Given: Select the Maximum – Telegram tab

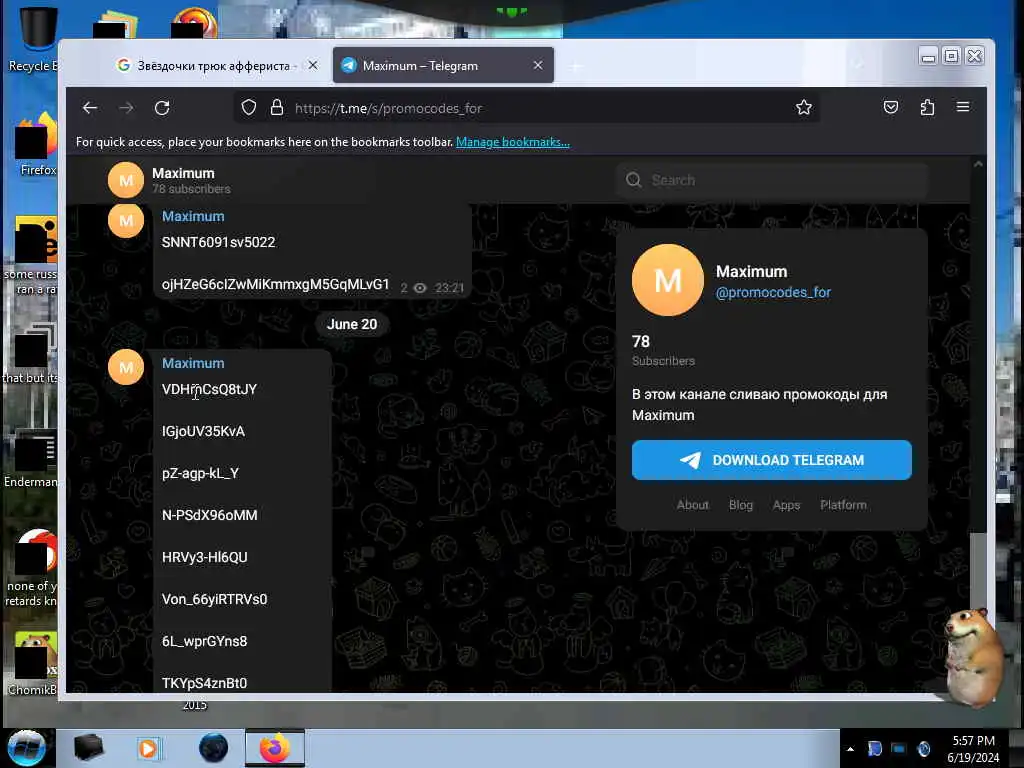Looking at the screenshot, I should click(443, 65).
